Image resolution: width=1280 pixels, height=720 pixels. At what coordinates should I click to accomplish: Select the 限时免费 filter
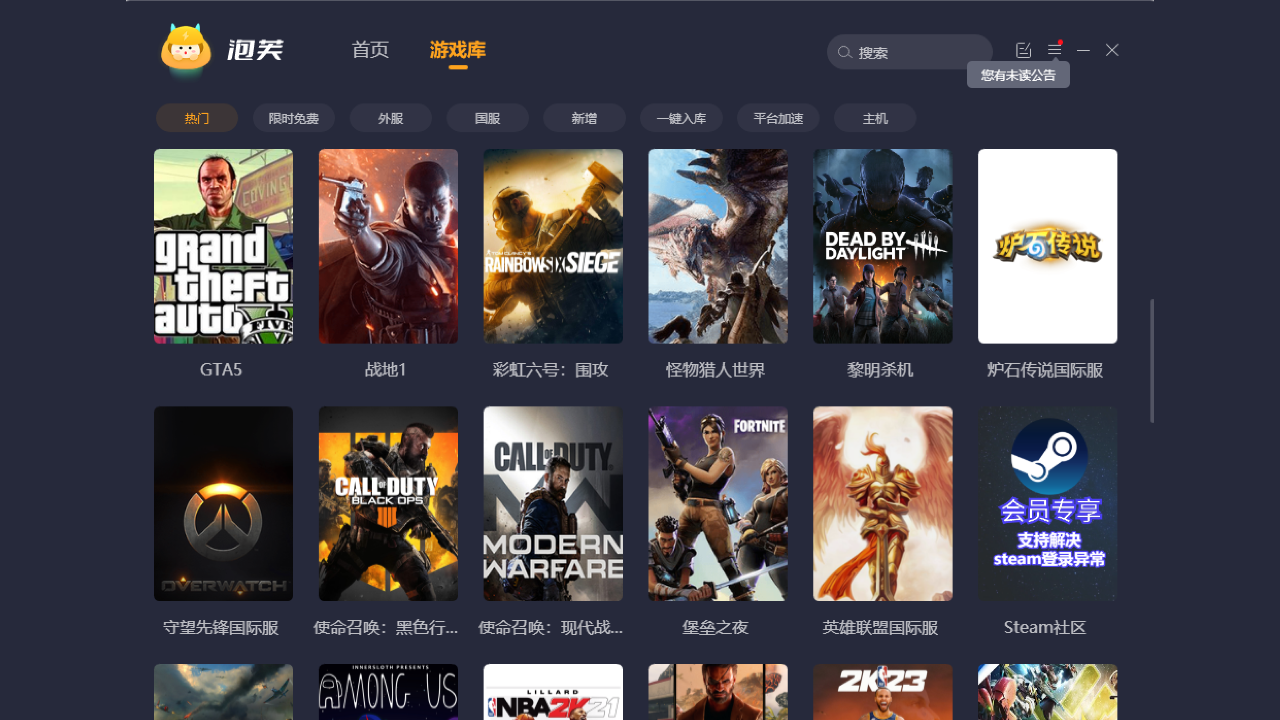coord(294,118)
